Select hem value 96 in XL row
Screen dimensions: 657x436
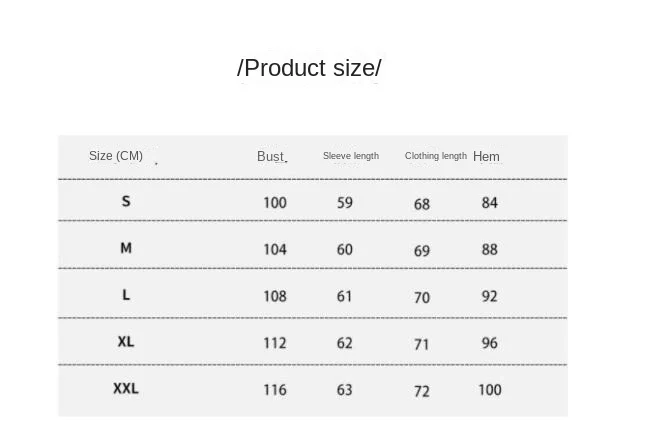point(489,343)
